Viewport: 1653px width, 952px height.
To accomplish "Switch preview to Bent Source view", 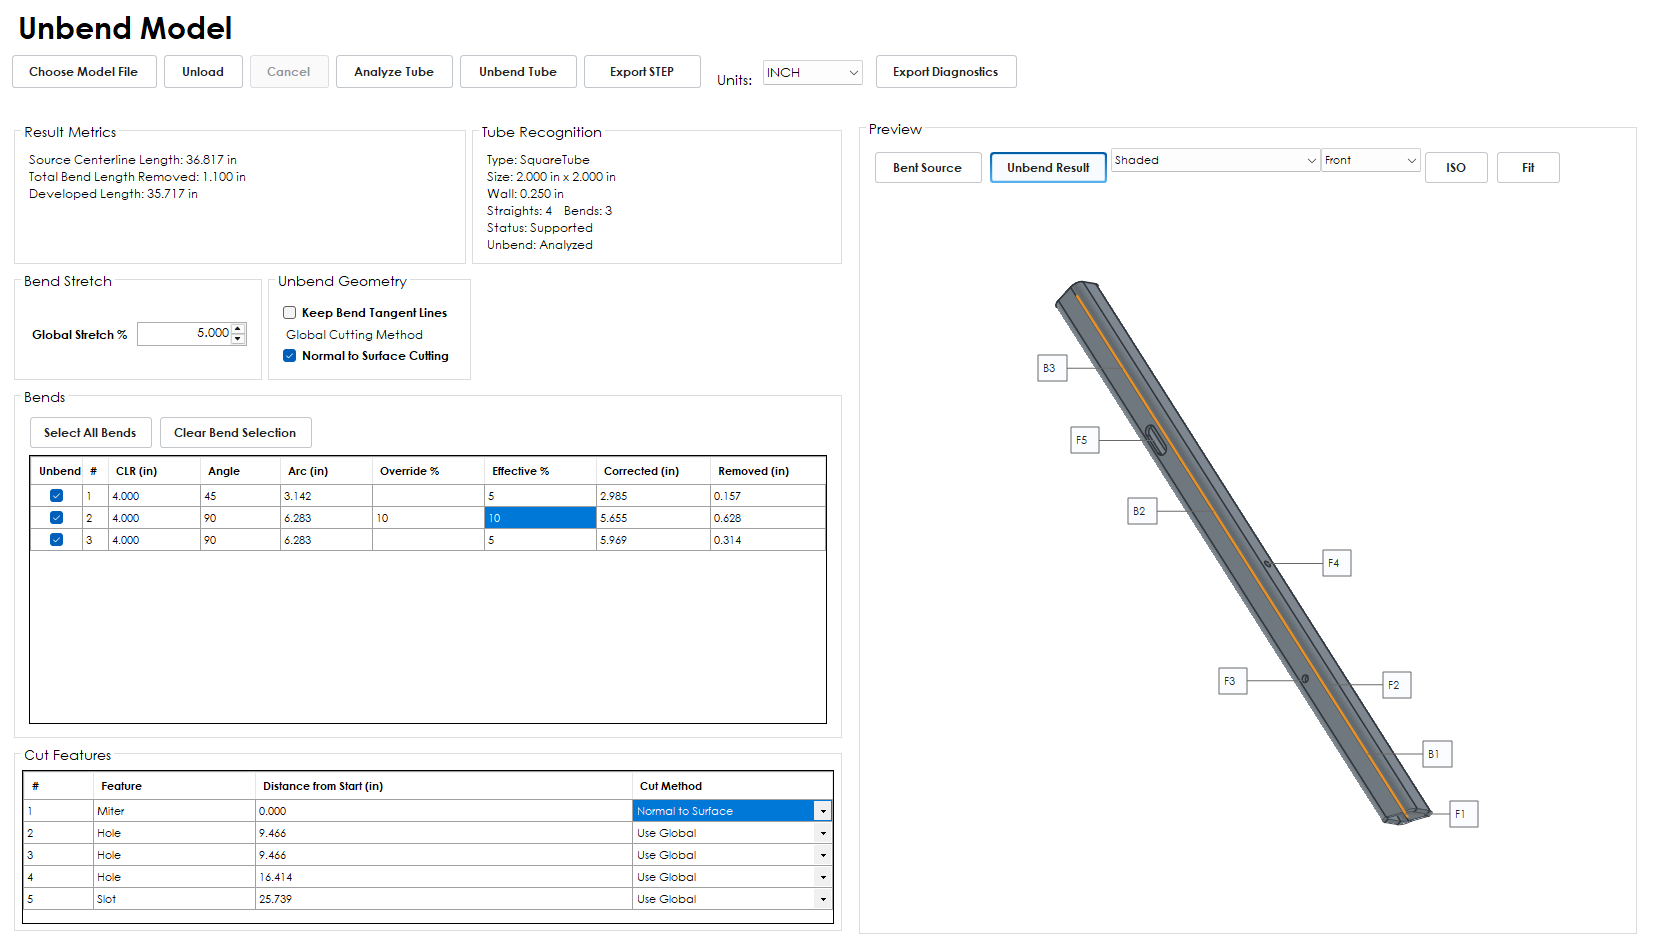I will [927, 168].
